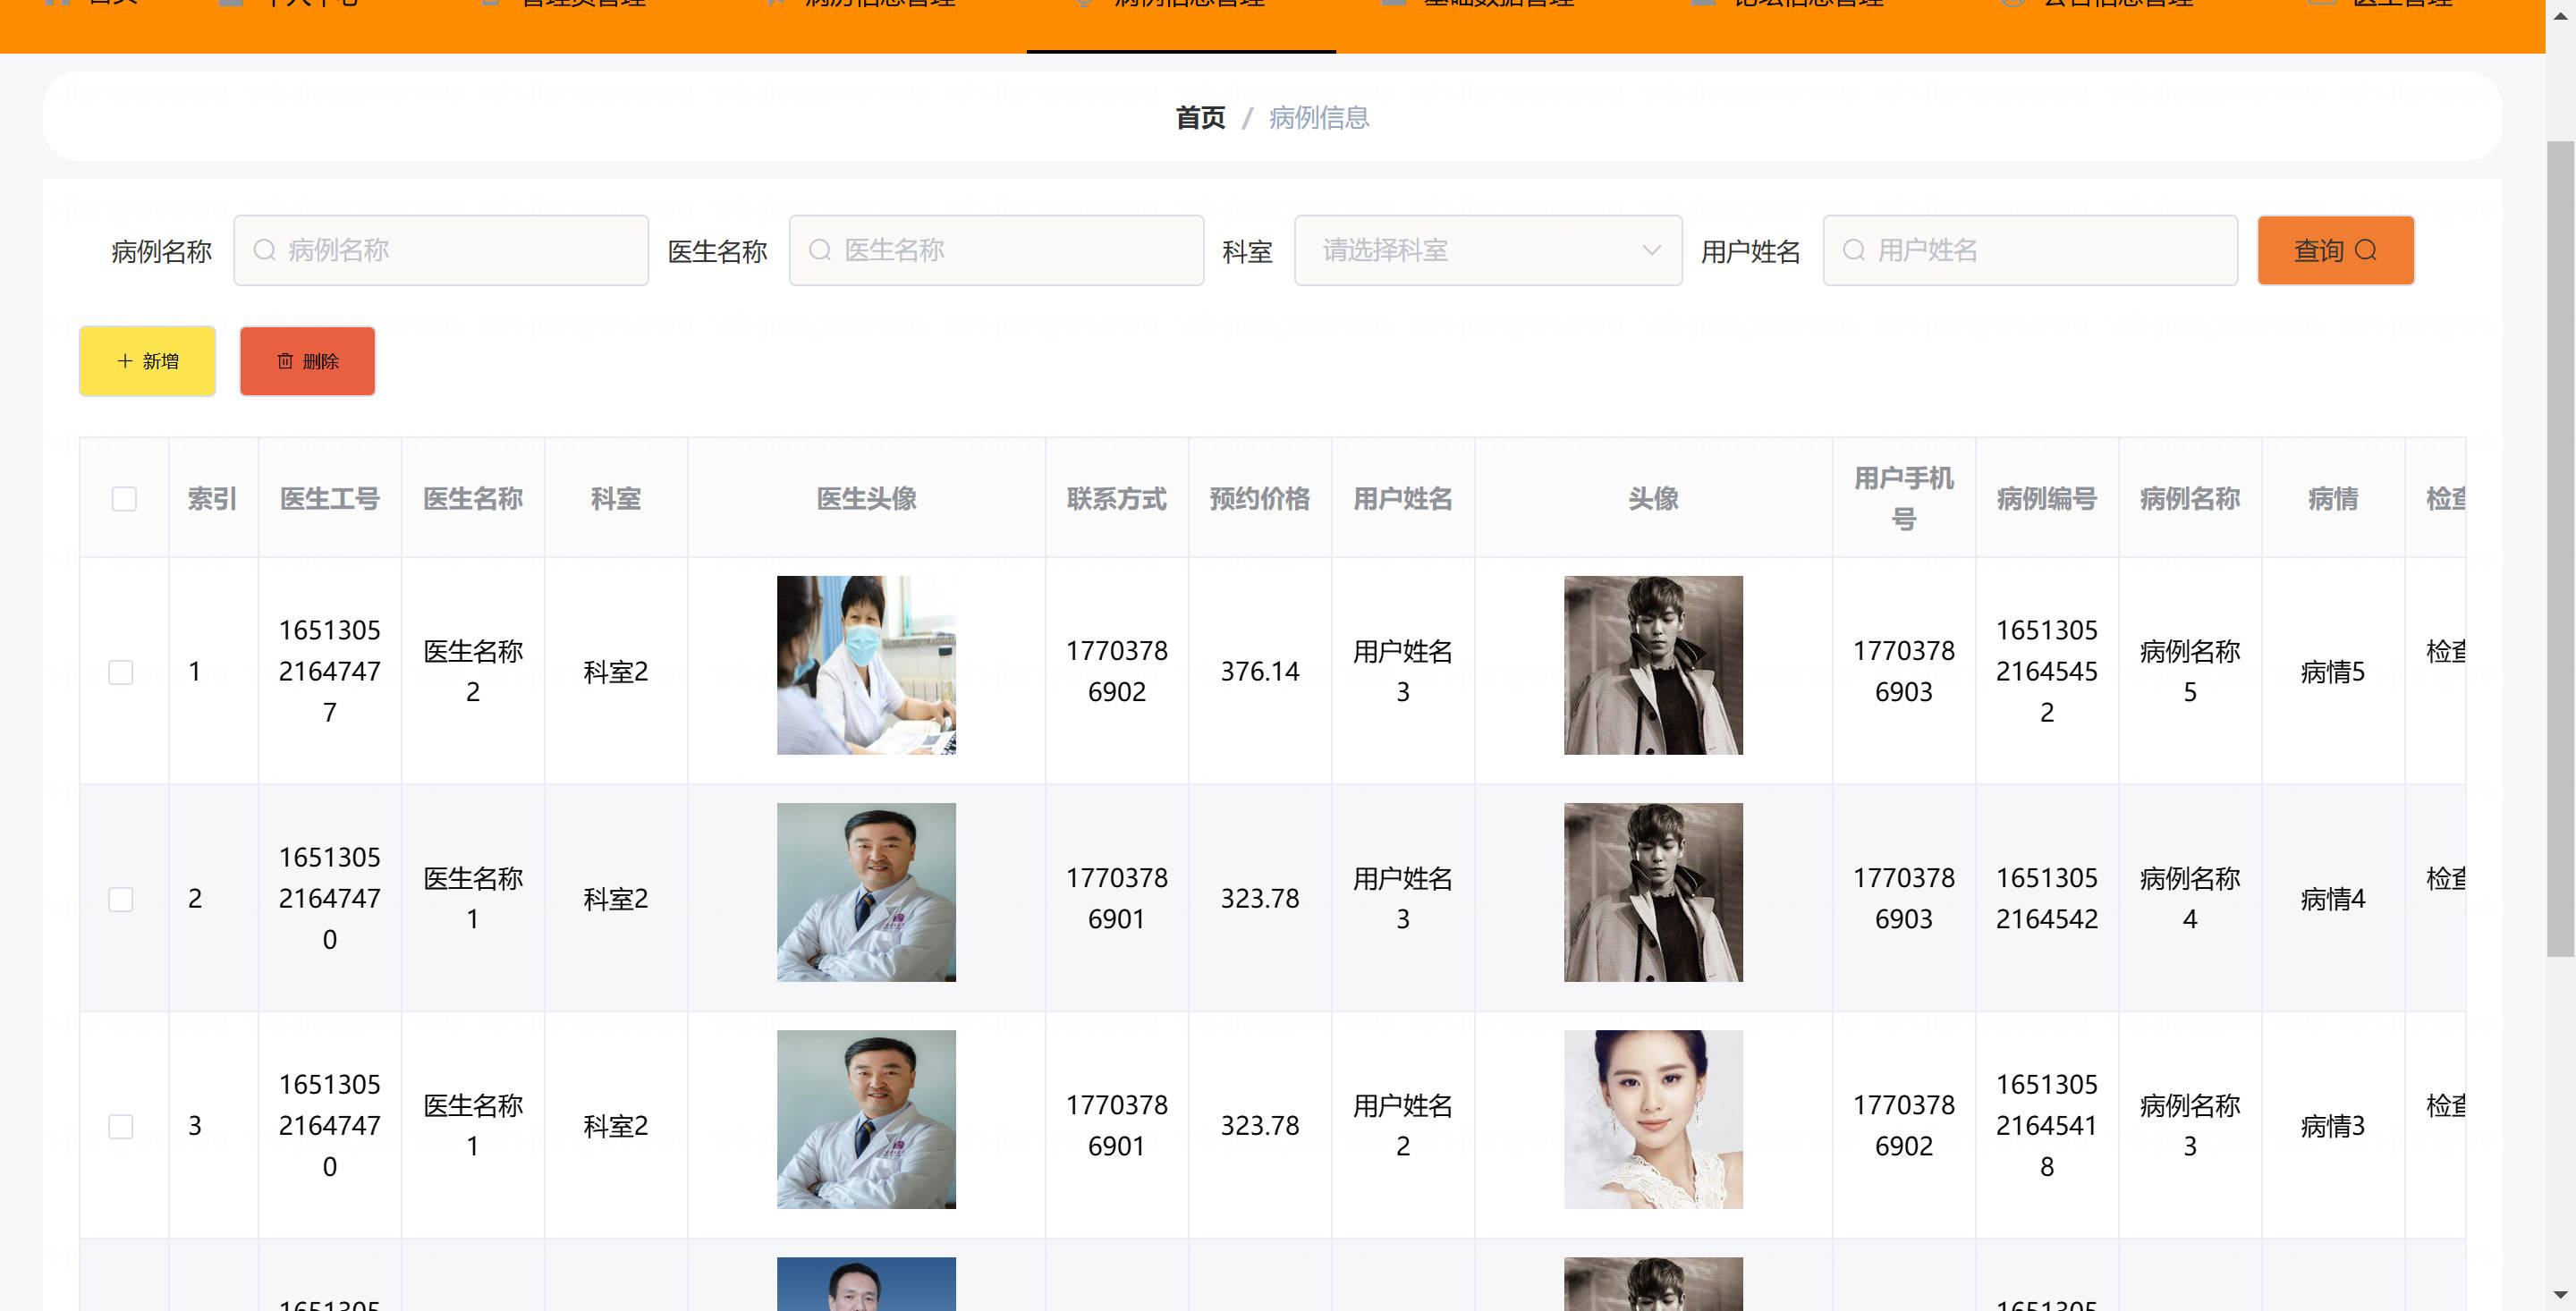Click the 索引 column header
2576x1311 pixels.
tap(213, 498)
